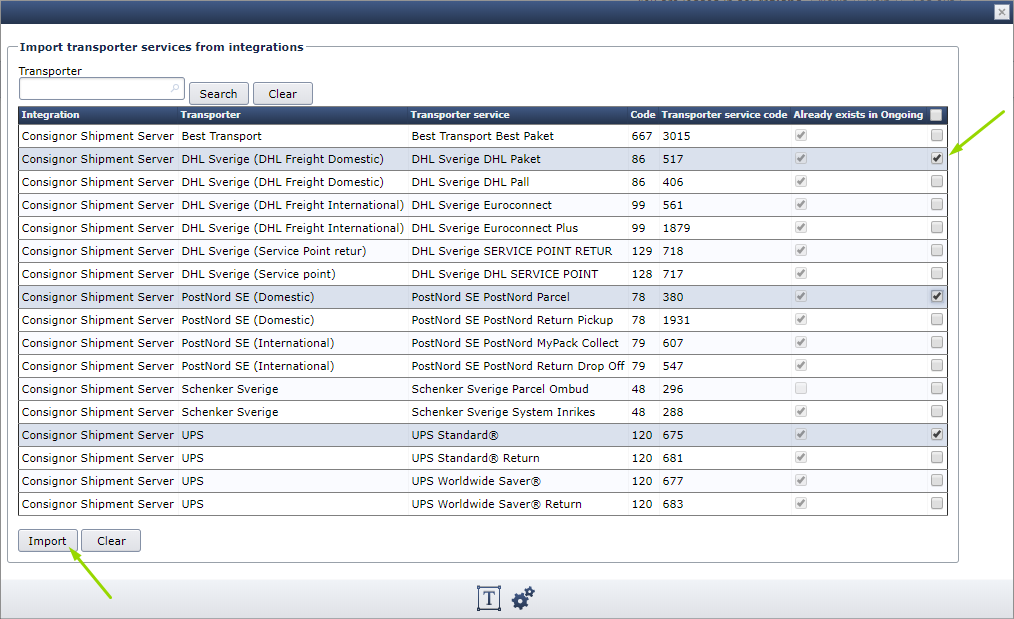Check the select-all header checkbox
Viewport: 1014px width, 619px height.
tap(936, 115)
